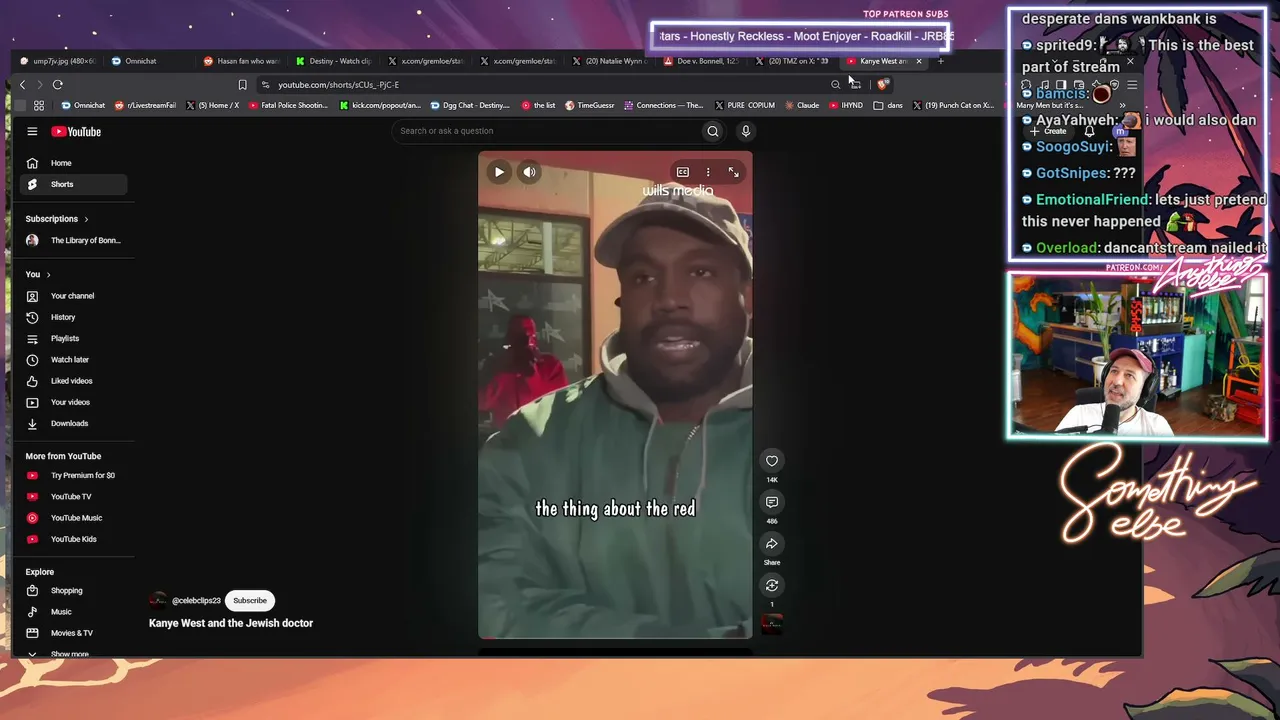The image size is (1280, 720).
Task: Switch to the Hasan fan tab
Action: 241,61
